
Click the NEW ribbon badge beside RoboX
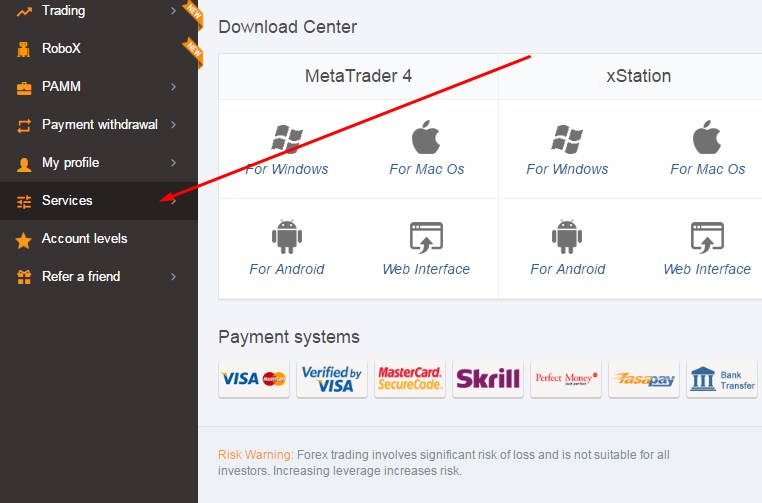(193, 51)
